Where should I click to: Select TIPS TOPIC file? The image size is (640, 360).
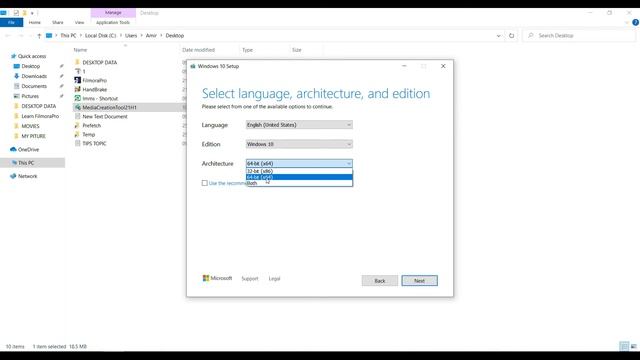[94, 143]
